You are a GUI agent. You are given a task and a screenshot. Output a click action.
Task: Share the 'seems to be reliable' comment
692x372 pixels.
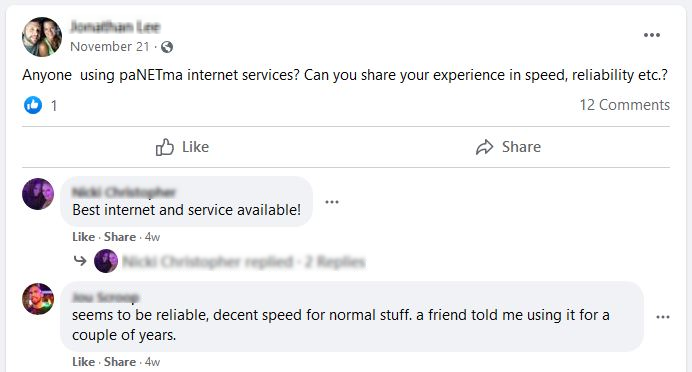point(120,362)
